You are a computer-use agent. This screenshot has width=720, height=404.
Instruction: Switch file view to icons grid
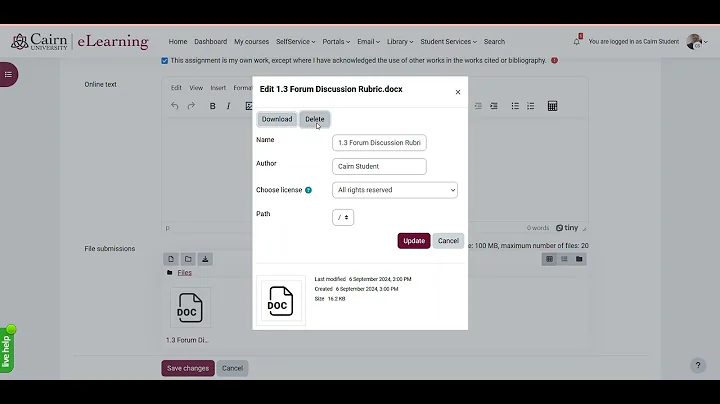pyautogui.click(x=549, y=259)
